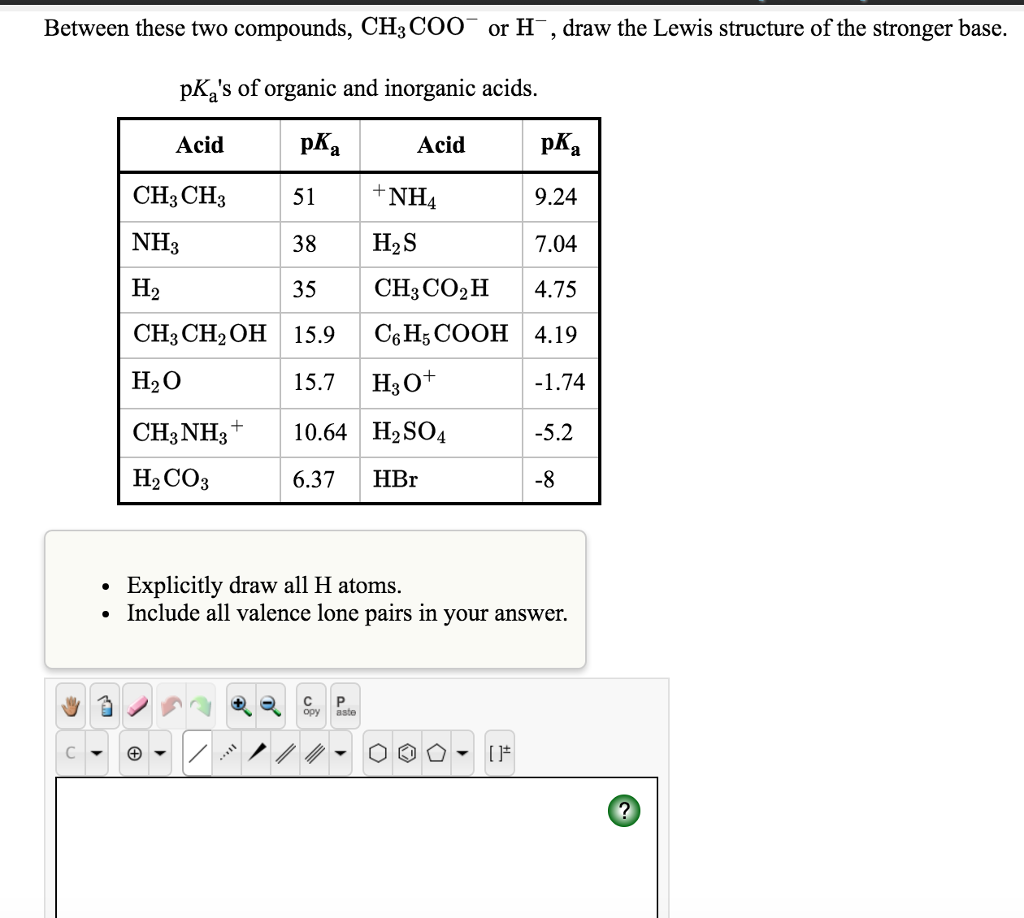This screenshot has width=1024, height=918.
Task: Select the clean structure spray tool
Action: click(x=103, y=705)
